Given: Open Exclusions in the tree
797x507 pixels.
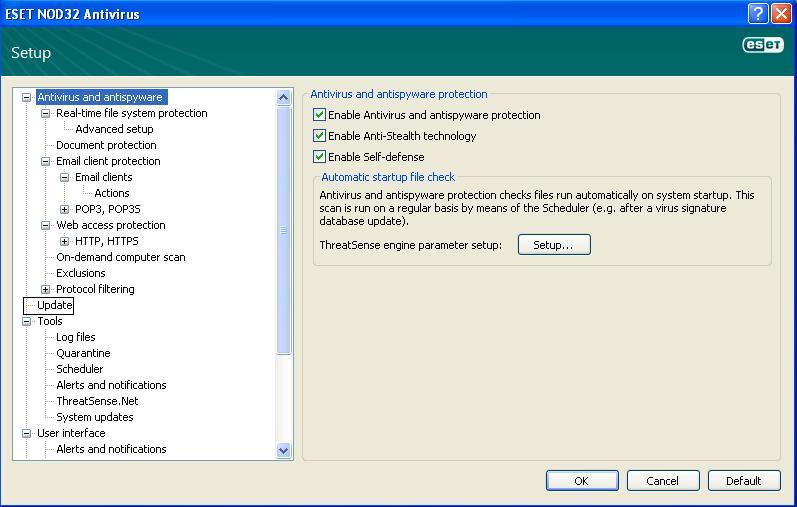Looking at the screenshot, I should 81,273.
